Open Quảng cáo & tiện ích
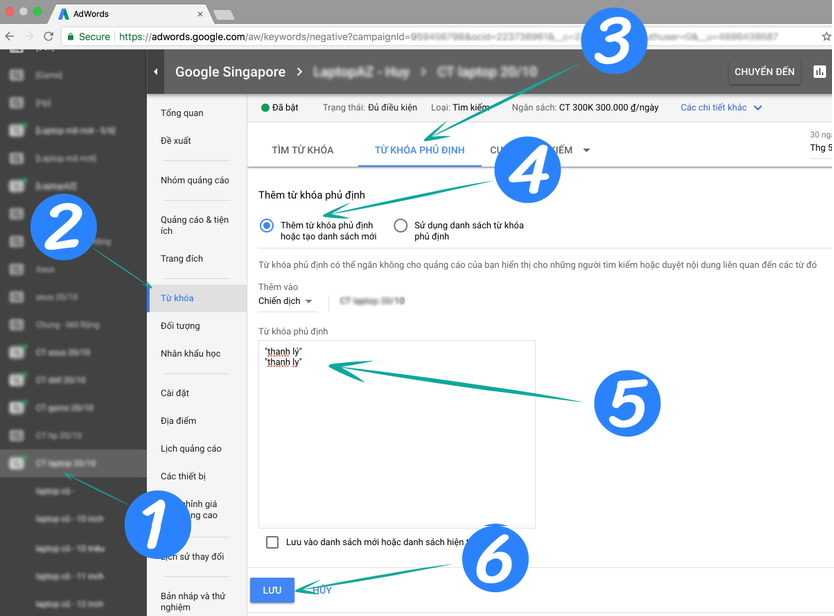This screenshot has width=834, height=616. 195,225
